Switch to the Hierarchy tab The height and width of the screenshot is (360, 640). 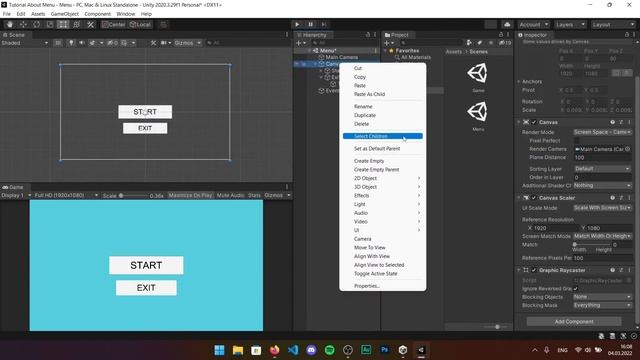coord(313,35)
